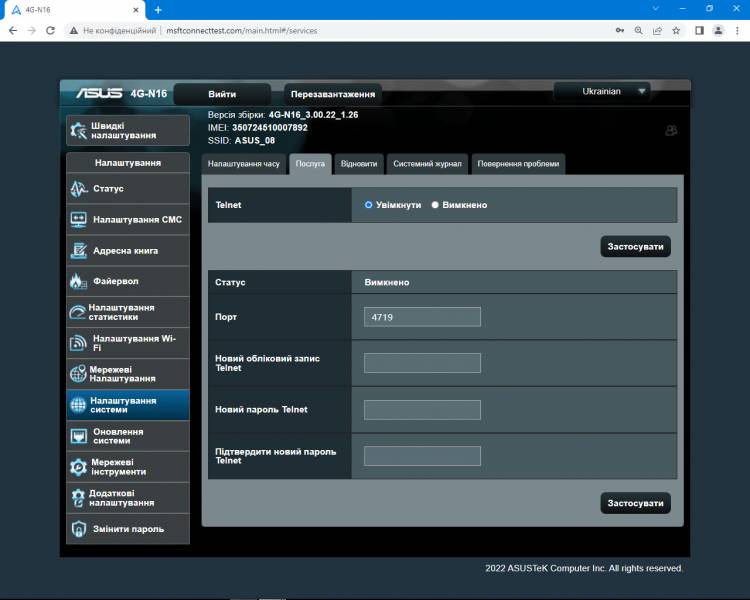Open the saved passwords key icon
The image size is (750, 600).
click(x=620, y=31)
